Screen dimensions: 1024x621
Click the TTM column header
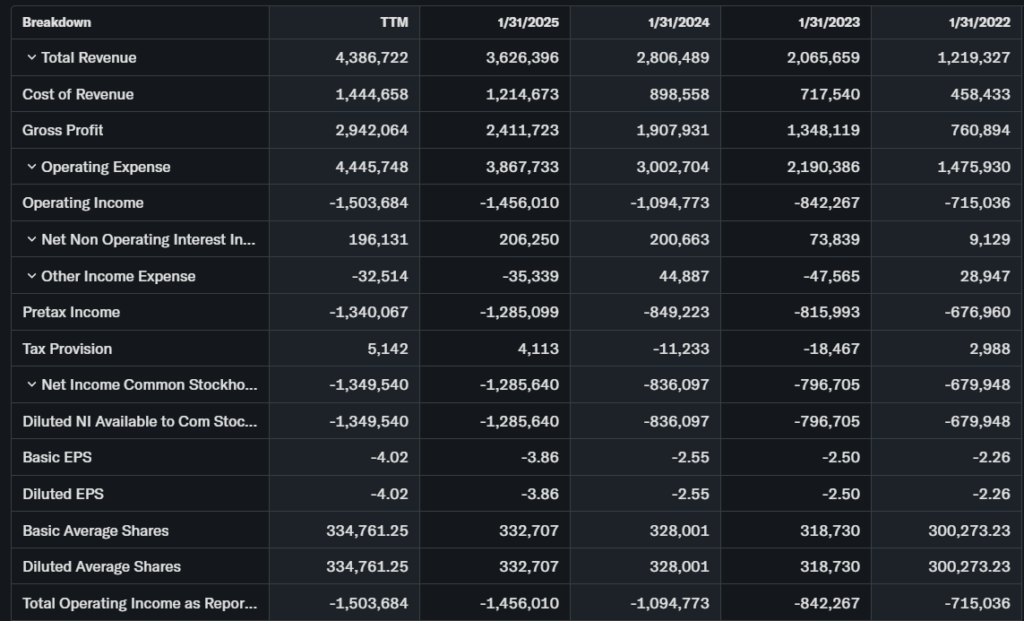393,22
